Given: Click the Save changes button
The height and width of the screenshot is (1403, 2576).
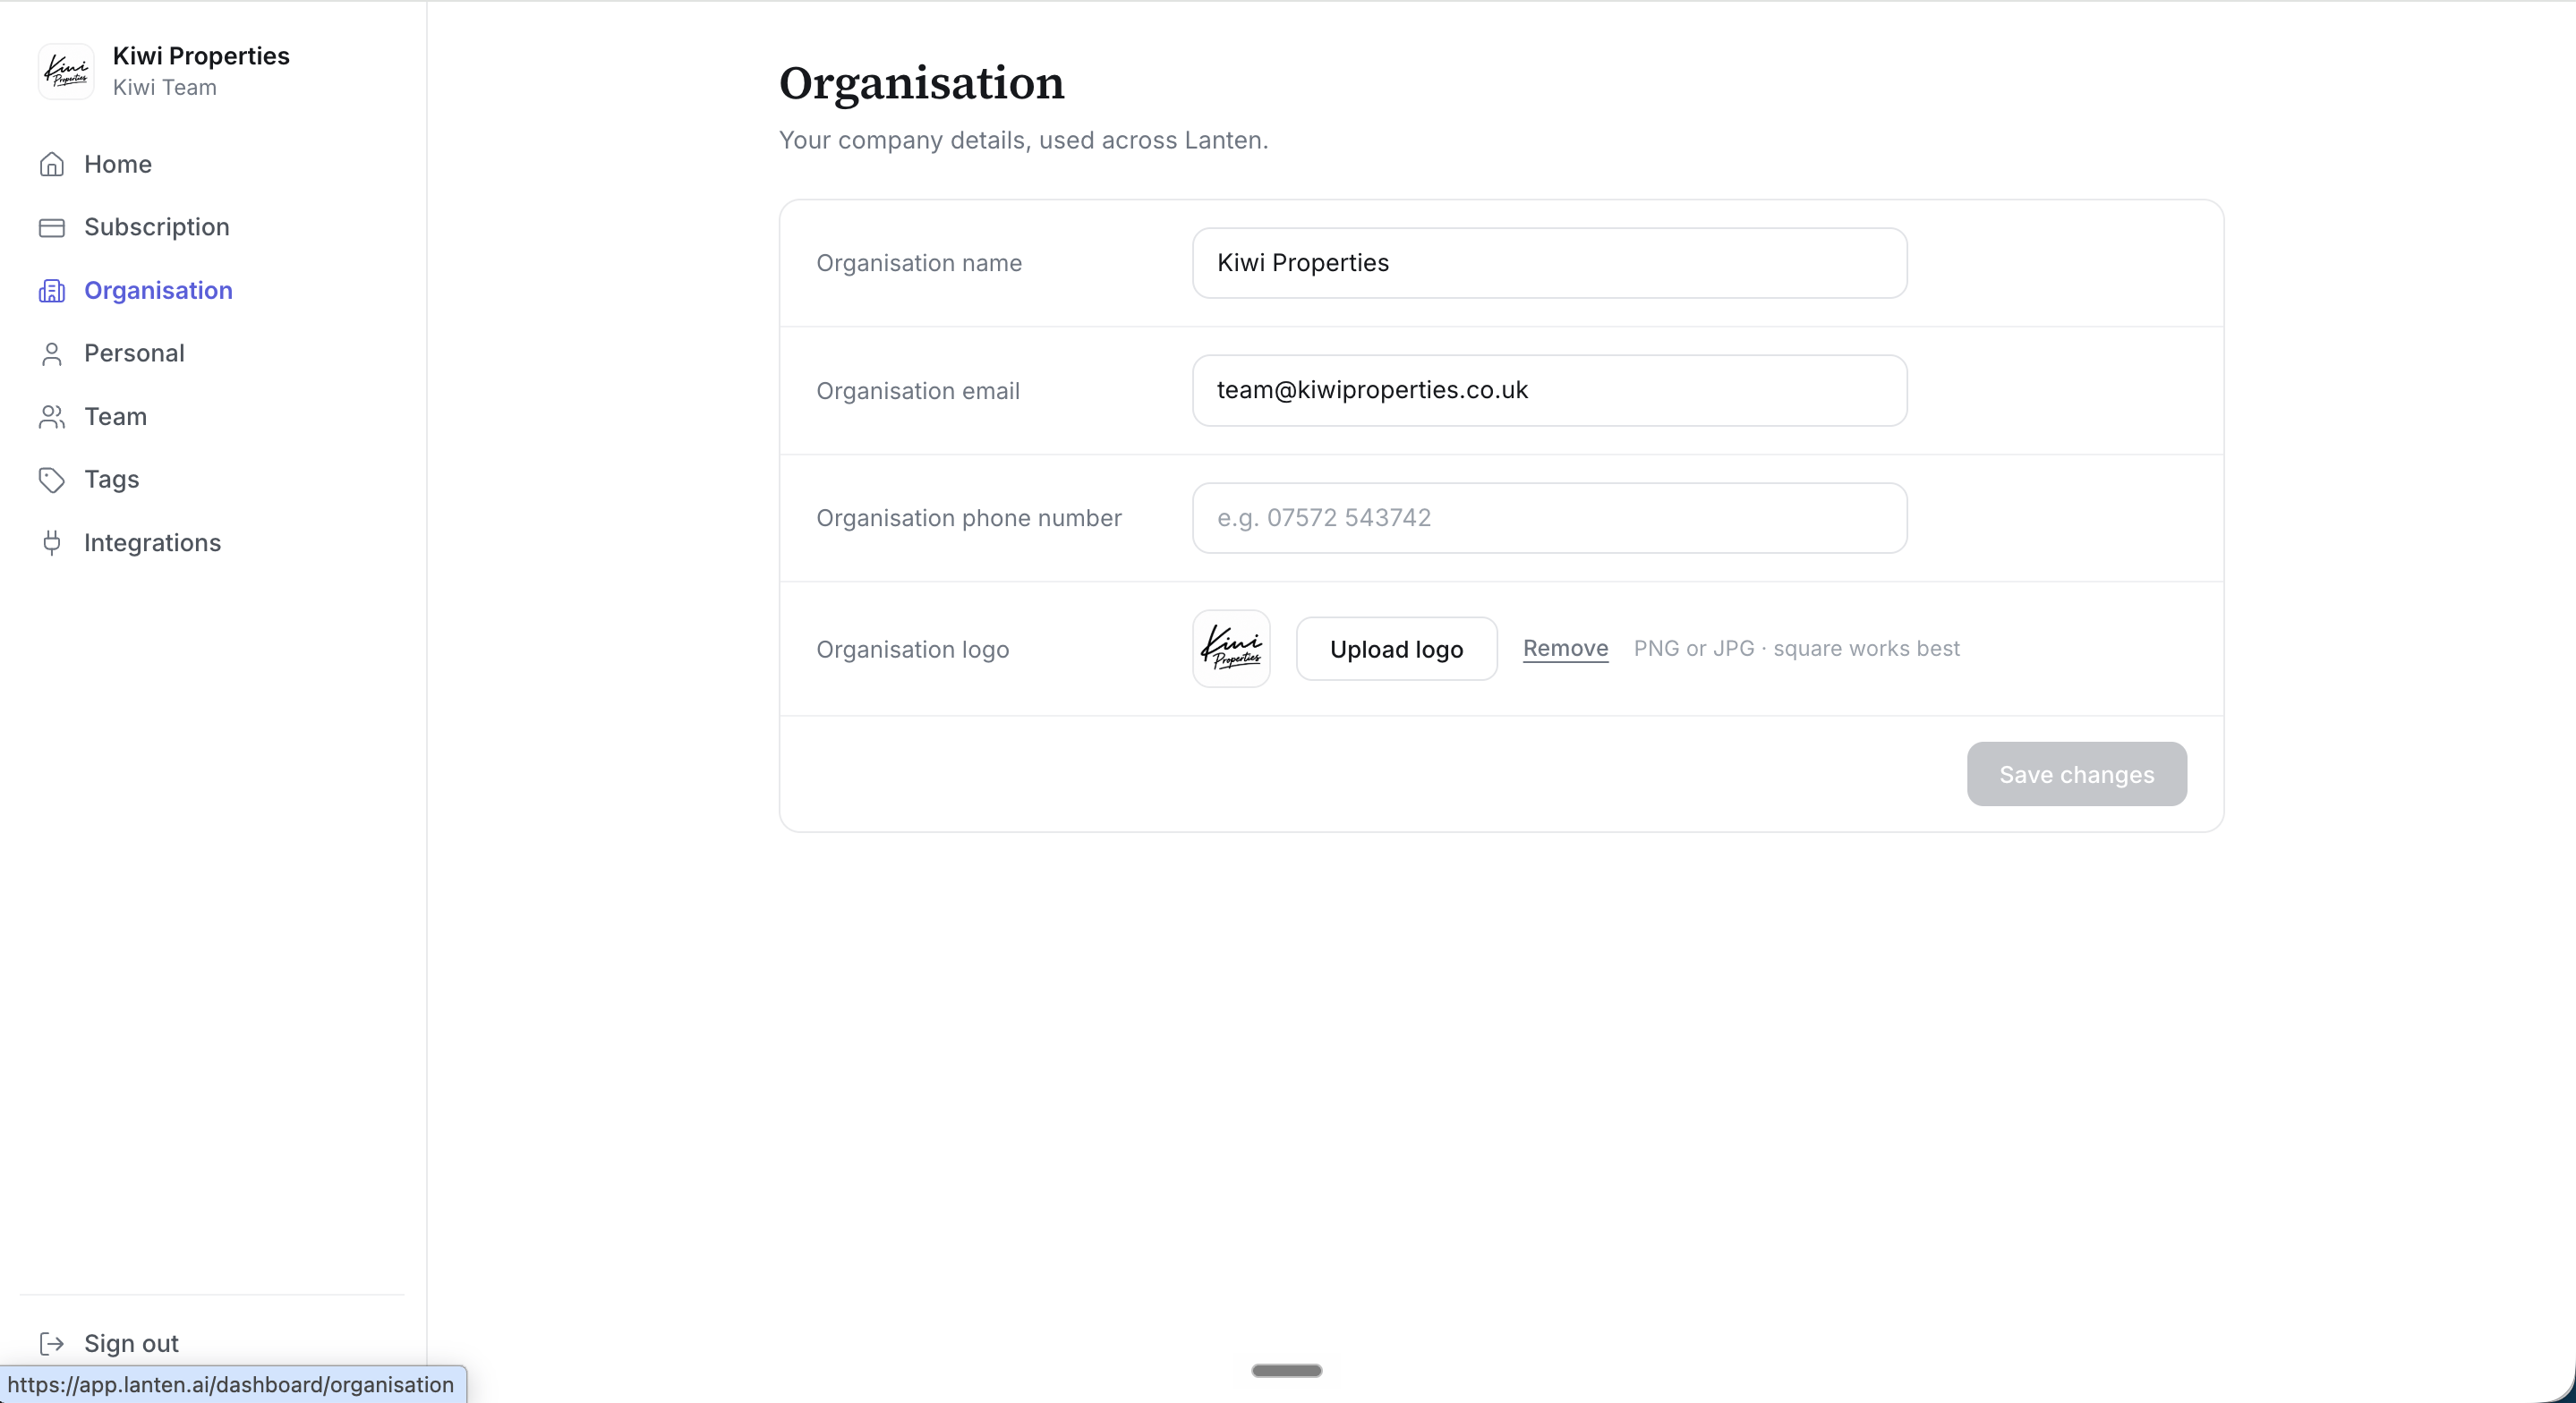Looking at the screenshot, I should tap(2076, 774).
